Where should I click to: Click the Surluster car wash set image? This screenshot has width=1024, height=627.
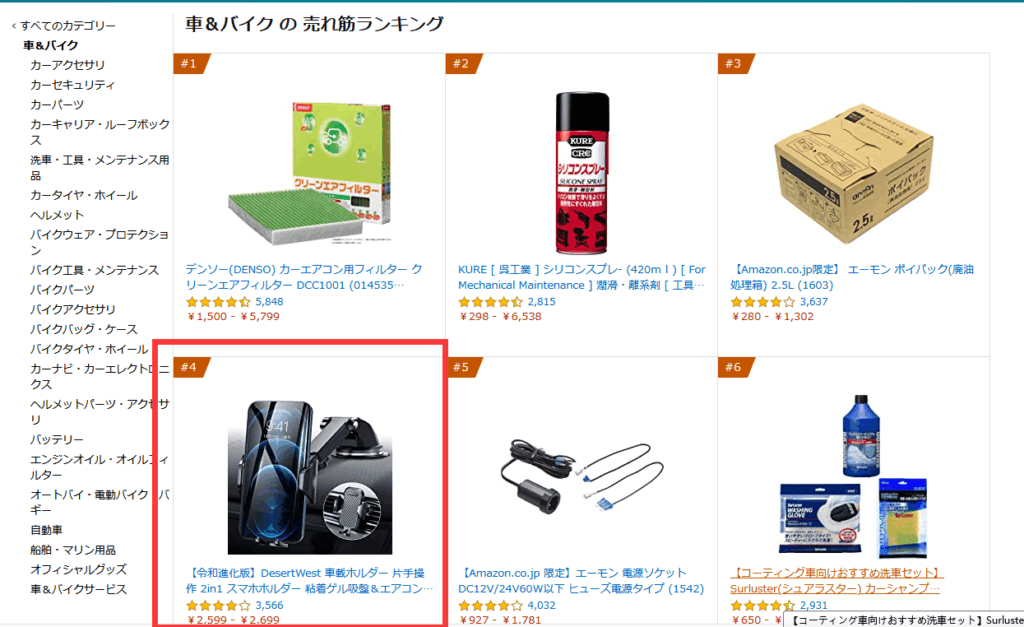tap(854, 476)
